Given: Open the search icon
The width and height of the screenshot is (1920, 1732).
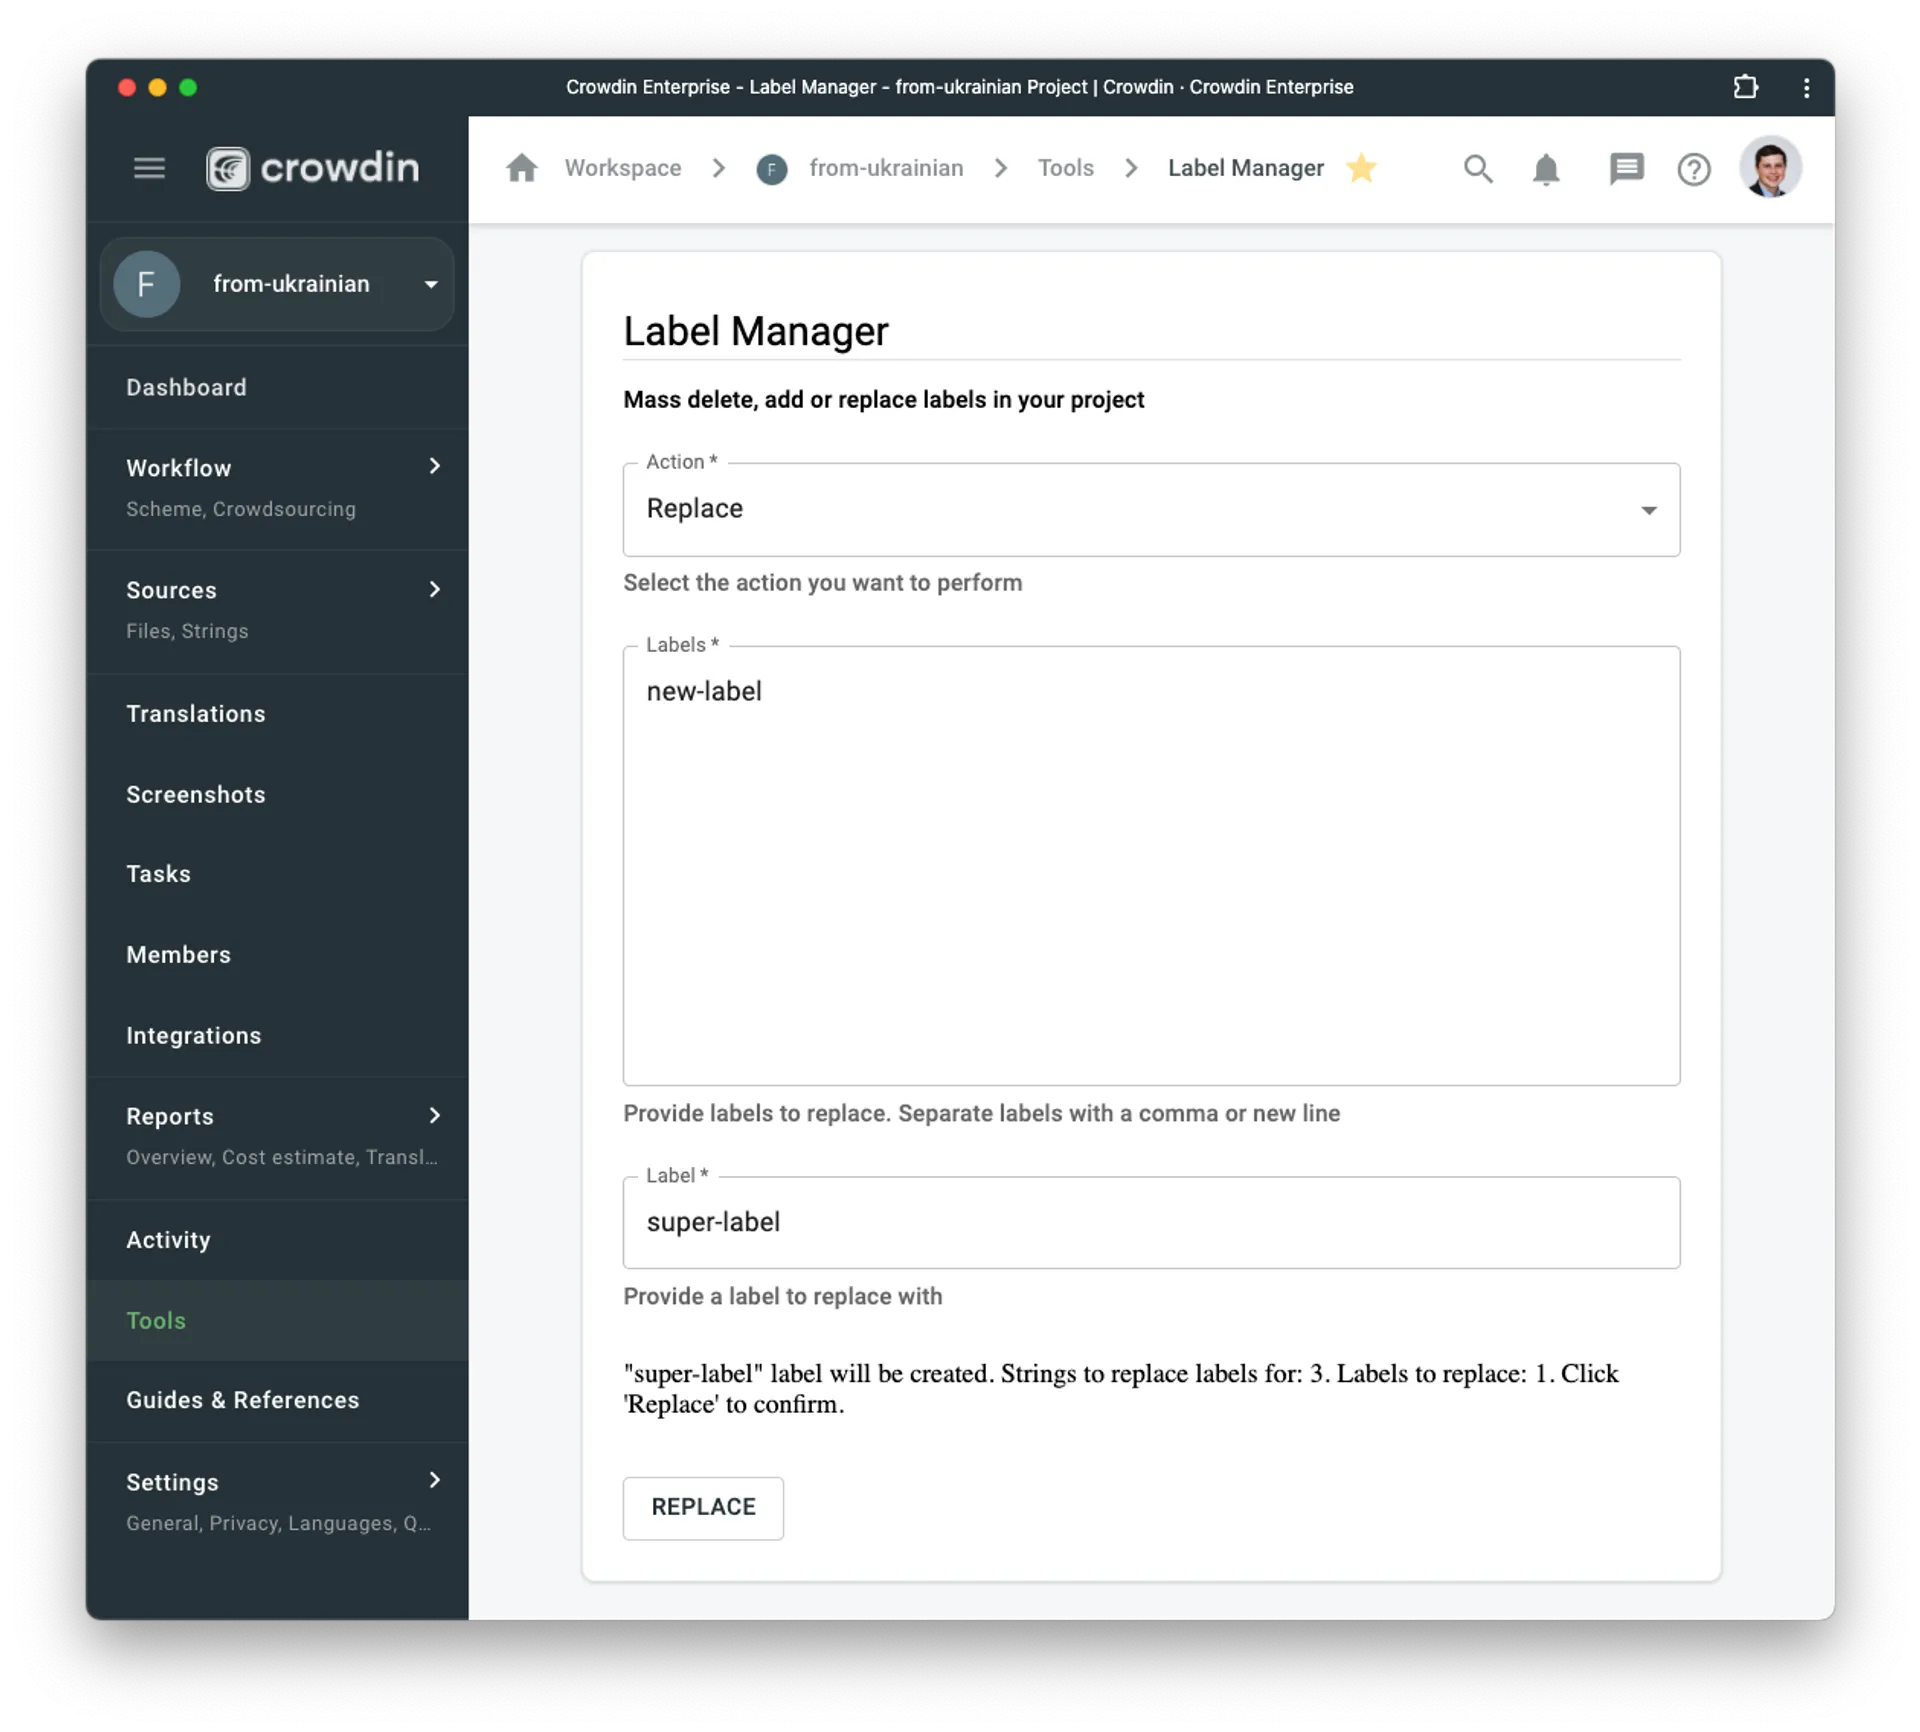Looking at the screenshot, I should pos(1478,168).
